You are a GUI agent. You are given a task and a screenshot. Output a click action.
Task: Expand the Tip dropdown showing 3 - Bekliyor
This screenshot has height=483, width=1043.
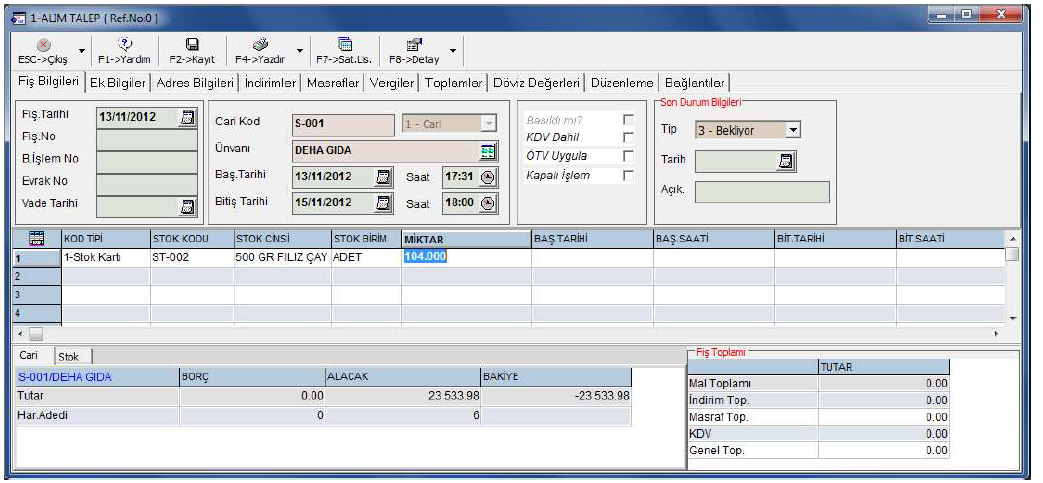point(793,130)
